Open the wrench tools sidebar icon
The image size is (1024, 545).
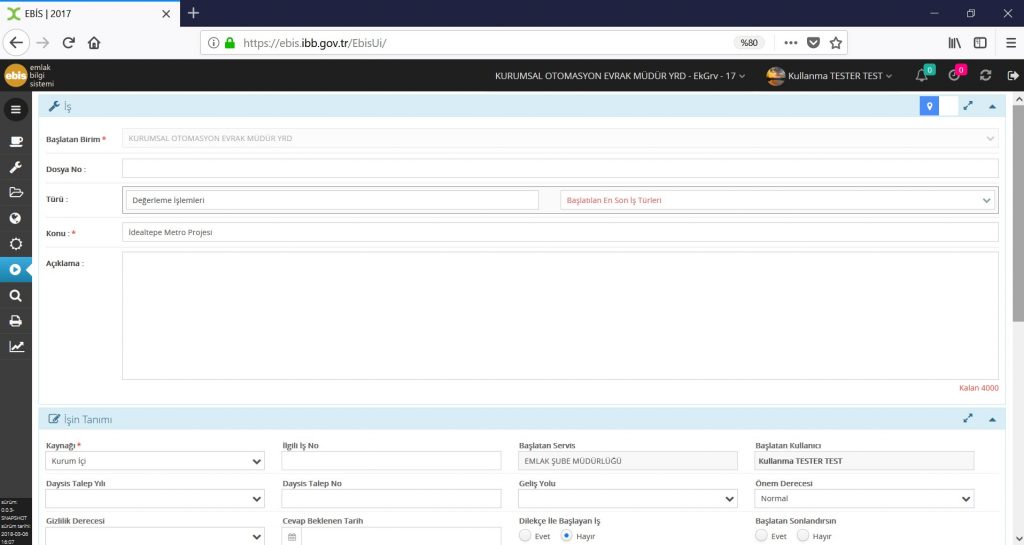[16, 167]
